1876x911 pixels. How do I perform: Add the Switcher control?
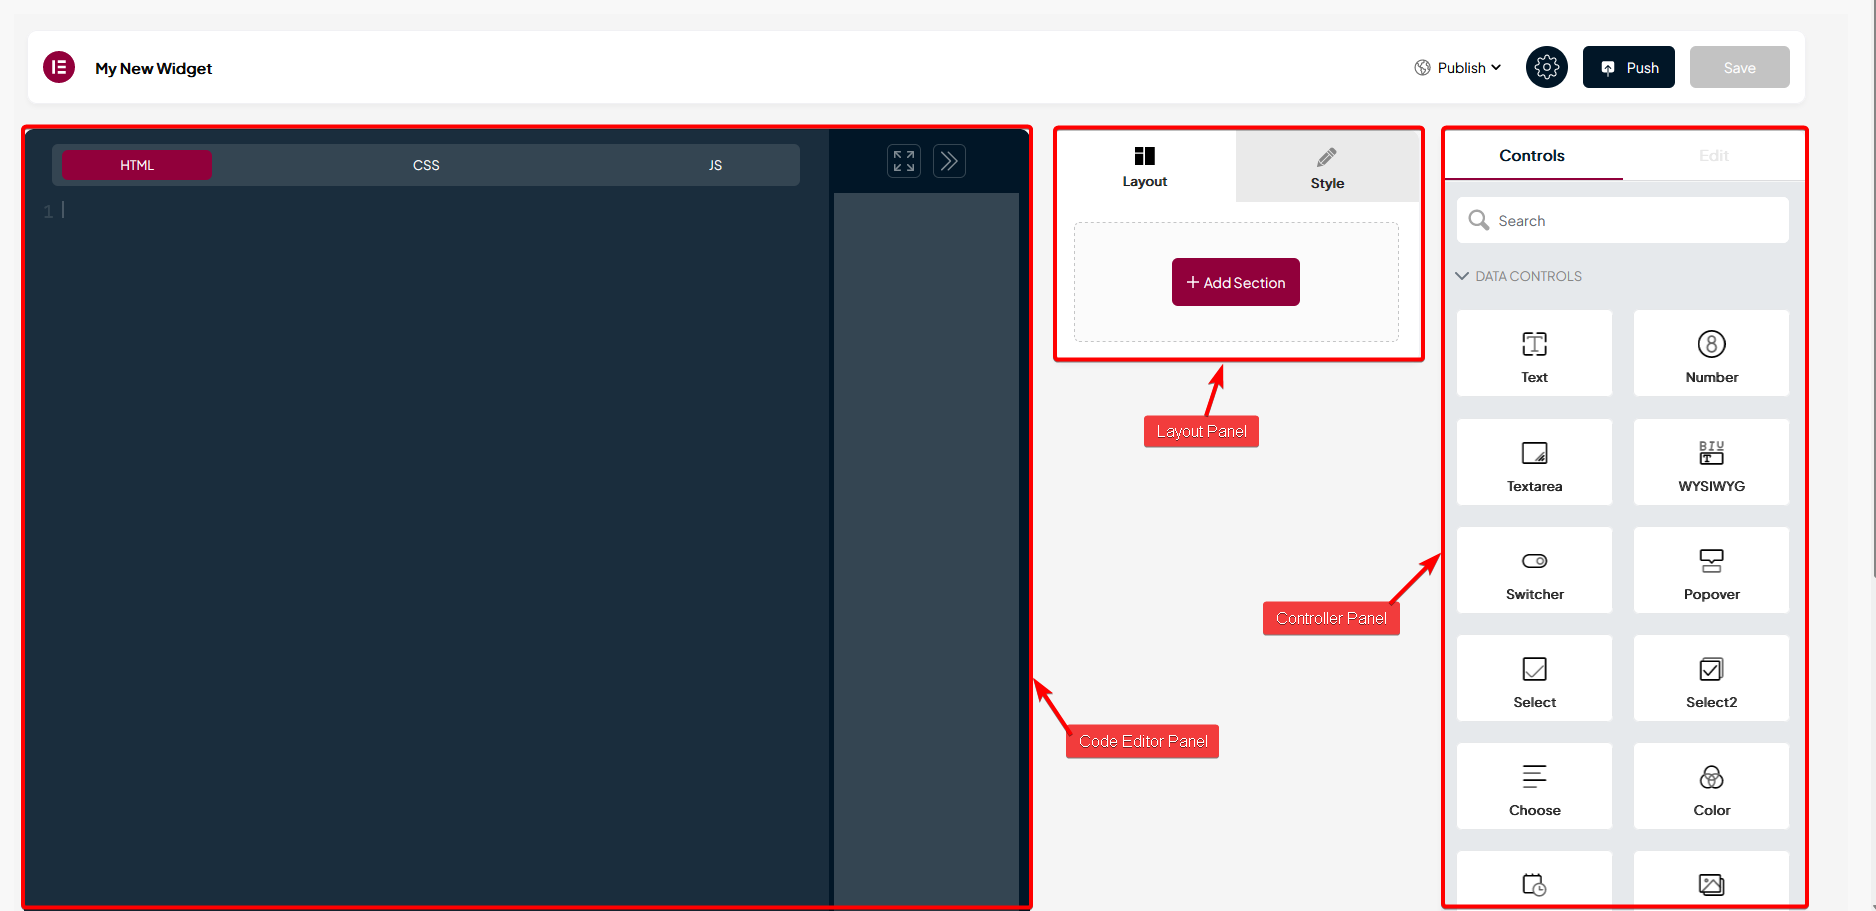pyautogui.click(x=1534, y=570)
